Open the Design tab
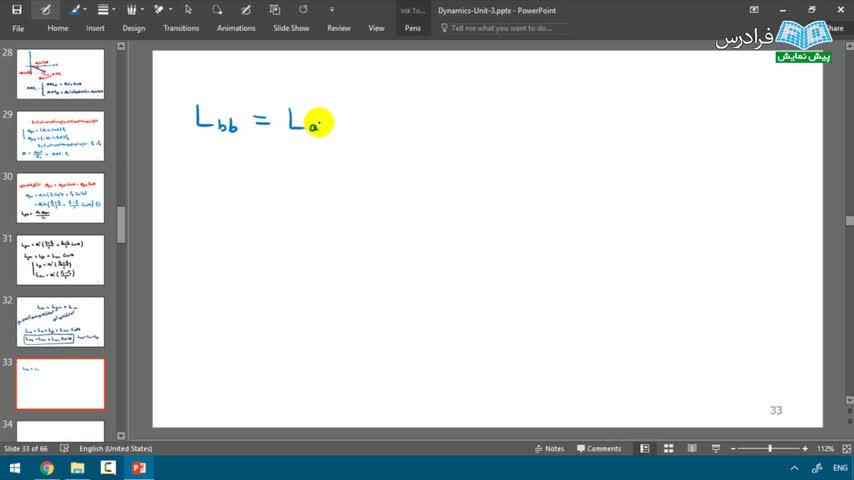 133,28
